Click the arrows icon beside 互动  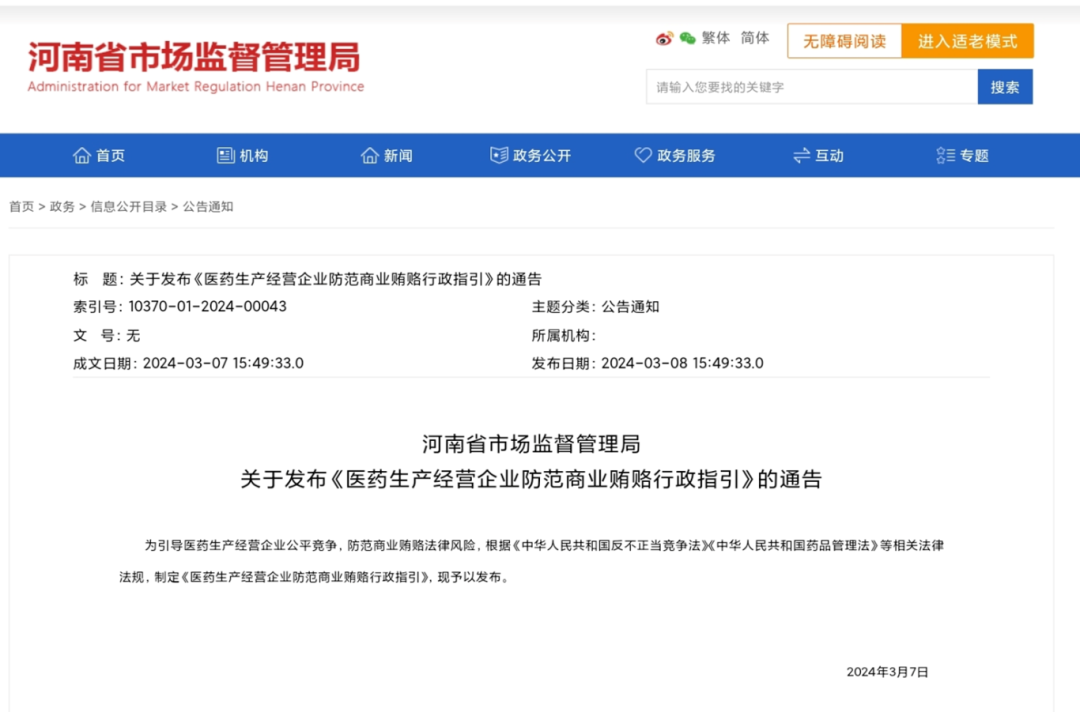(802, 156)
